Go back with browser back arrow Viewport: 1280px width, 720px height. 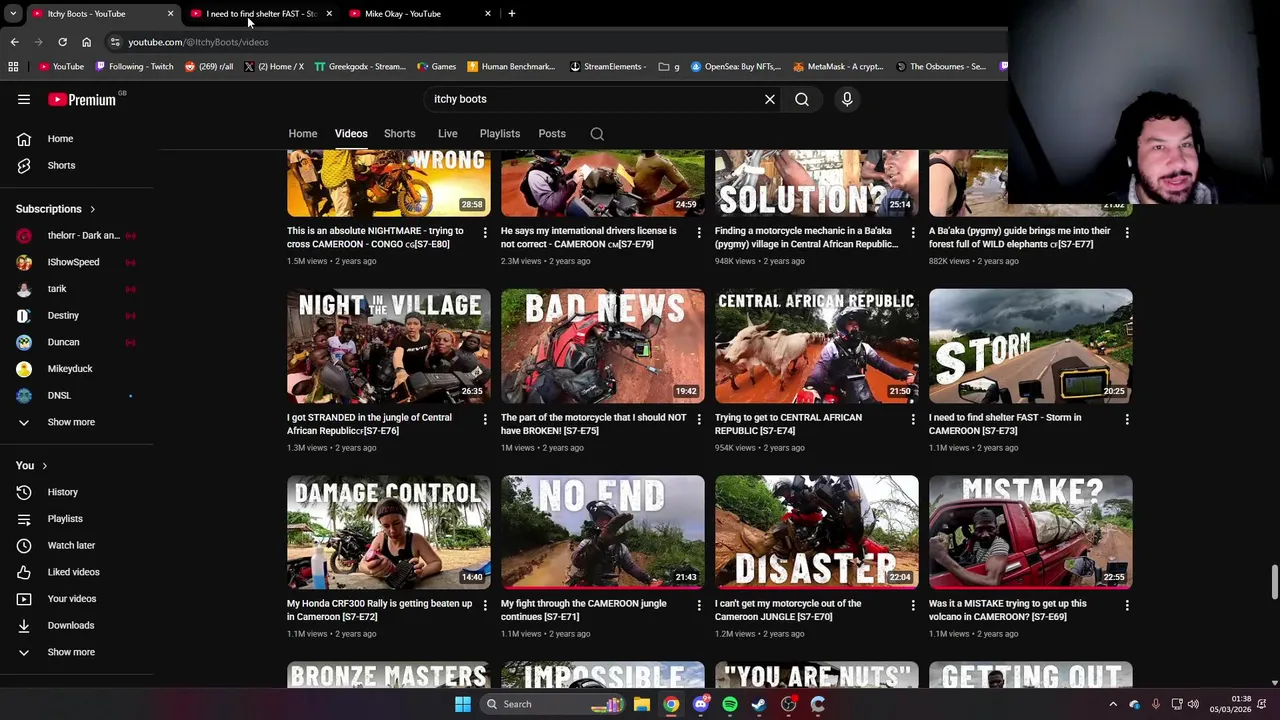click(14, 42)
